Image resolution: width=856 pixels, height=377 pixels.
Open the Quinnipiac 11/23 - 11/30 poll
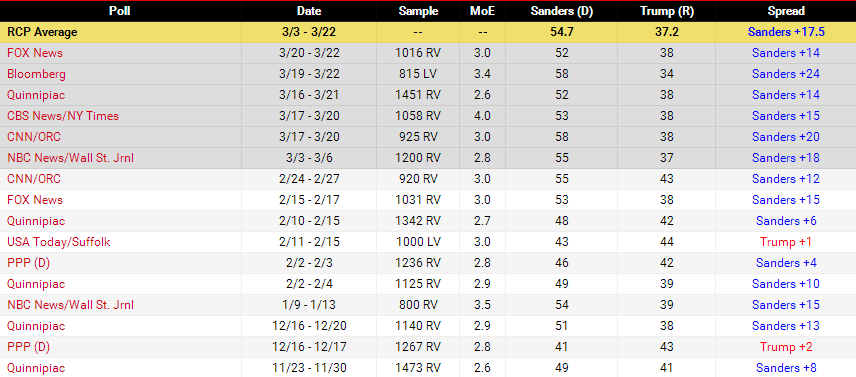[36, 368]
